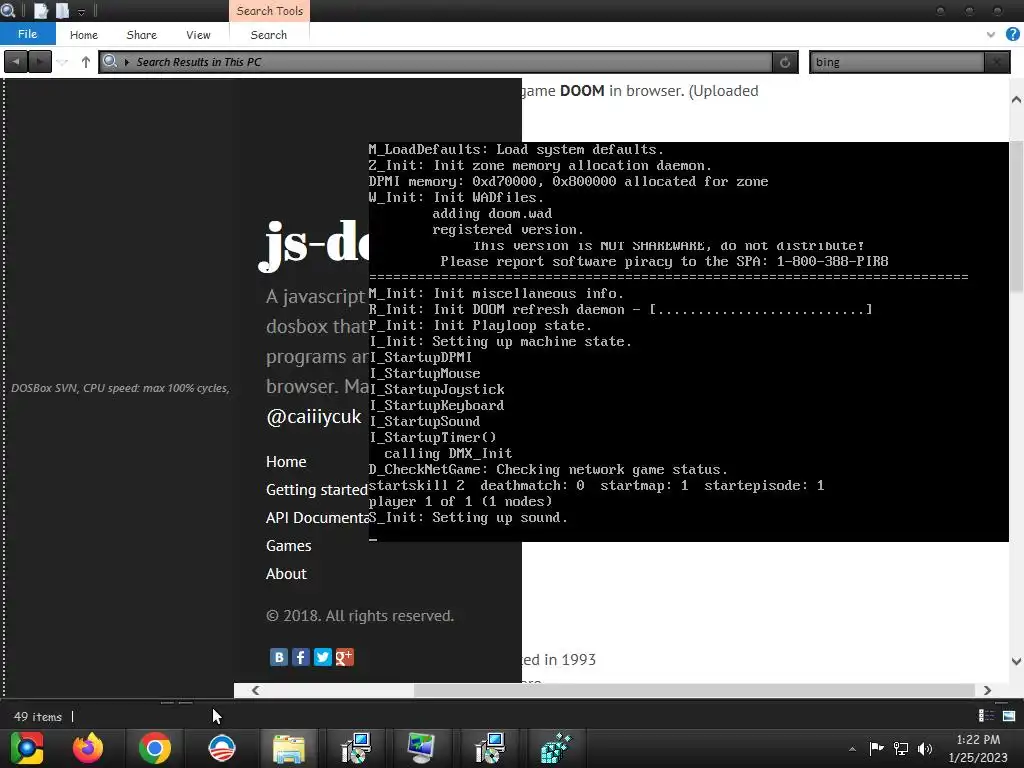Clear the bing search text

[997, 62]
